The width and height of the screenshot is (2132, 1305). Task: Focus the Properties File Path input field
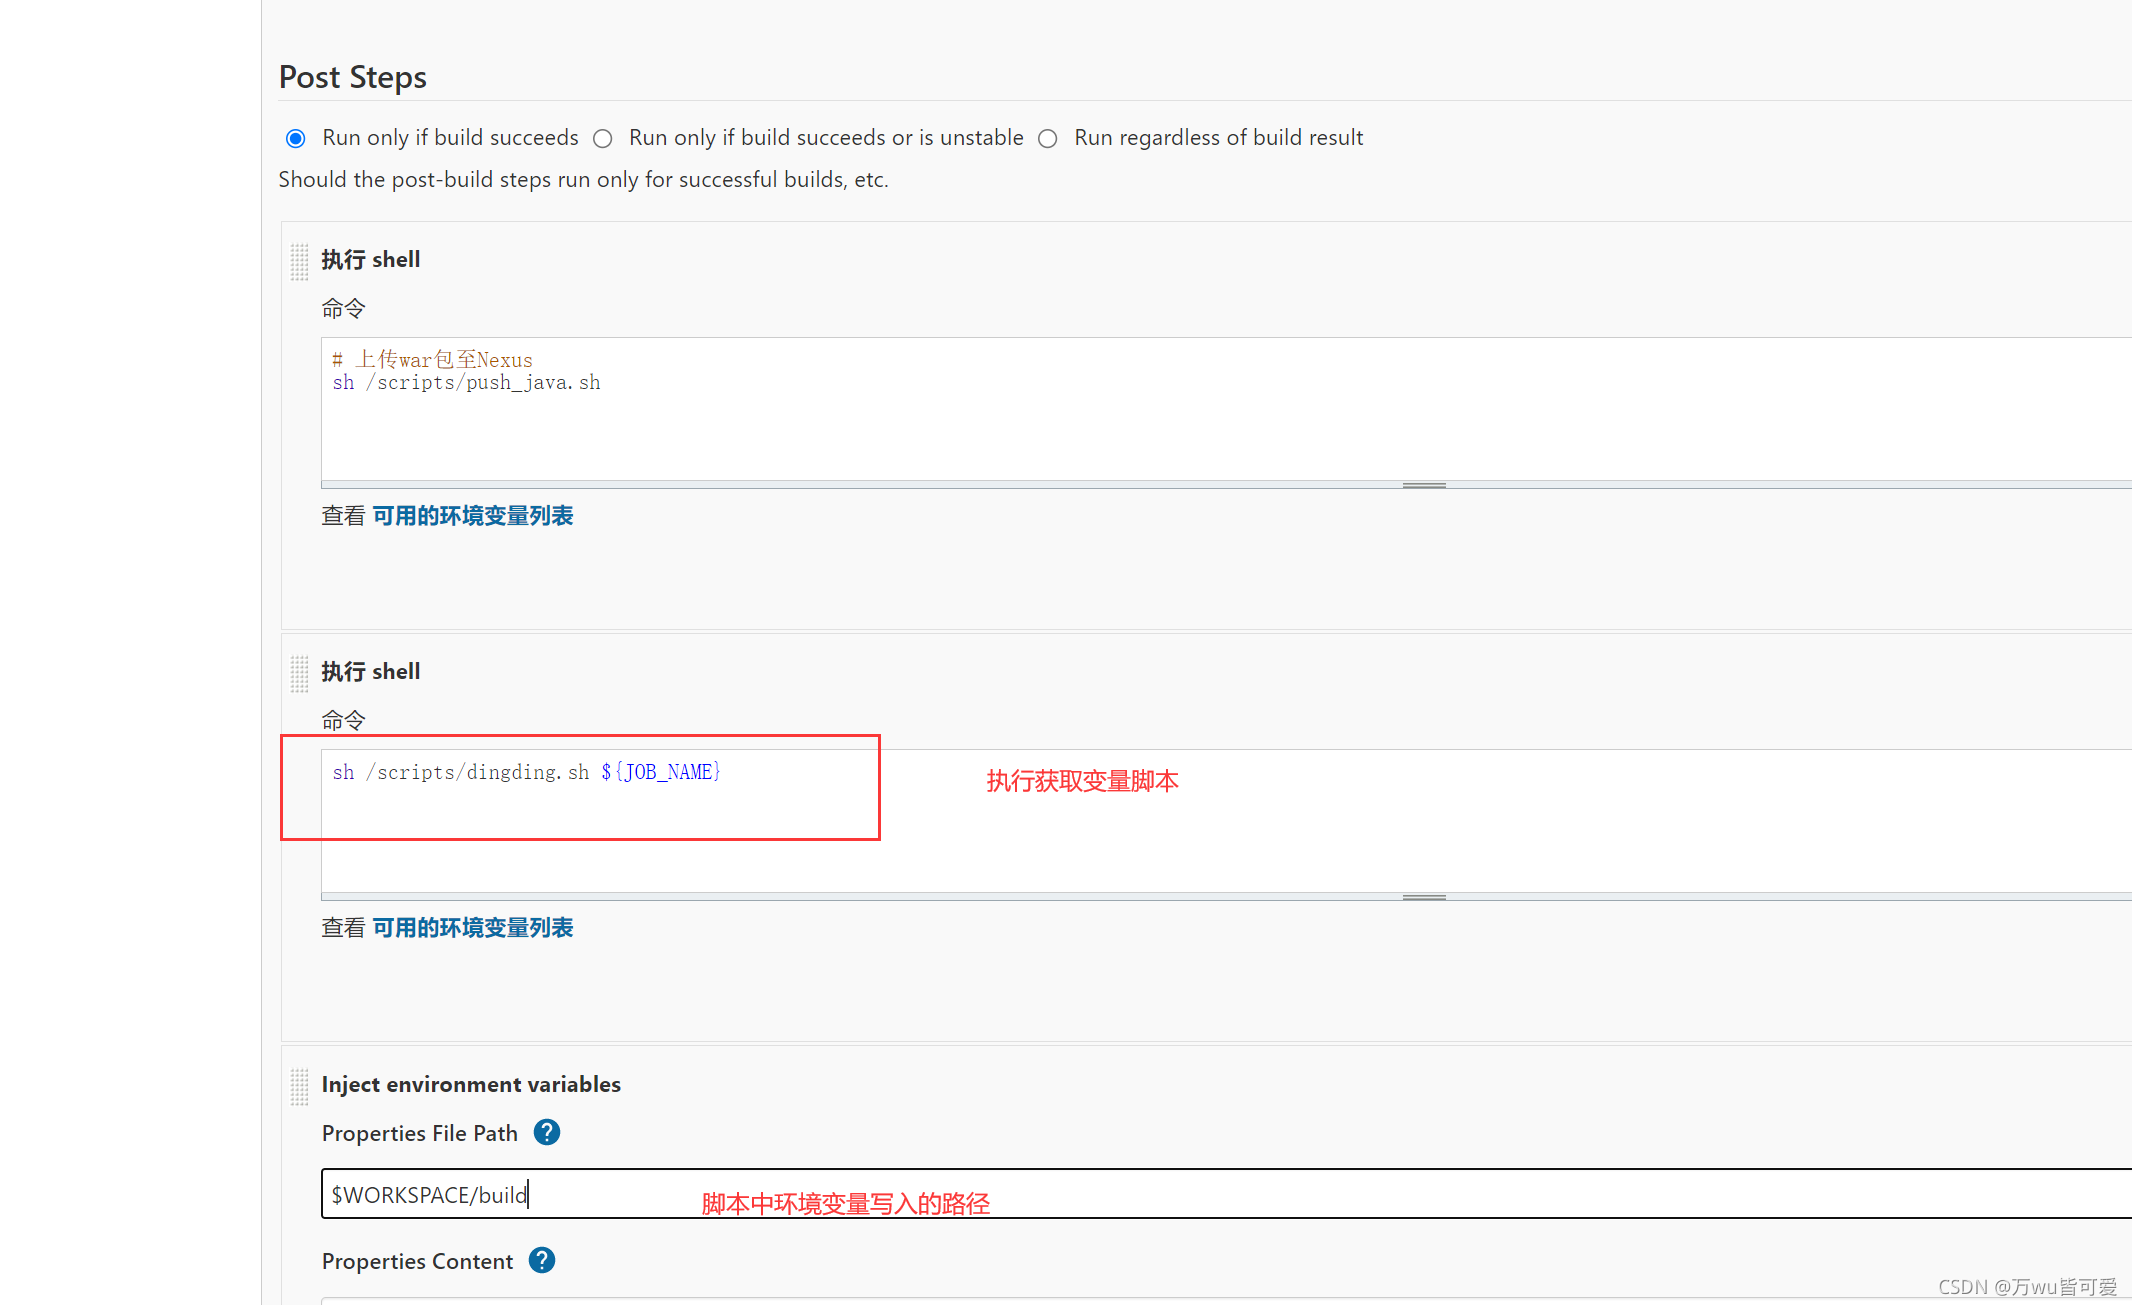[x=1226, y=1193]
